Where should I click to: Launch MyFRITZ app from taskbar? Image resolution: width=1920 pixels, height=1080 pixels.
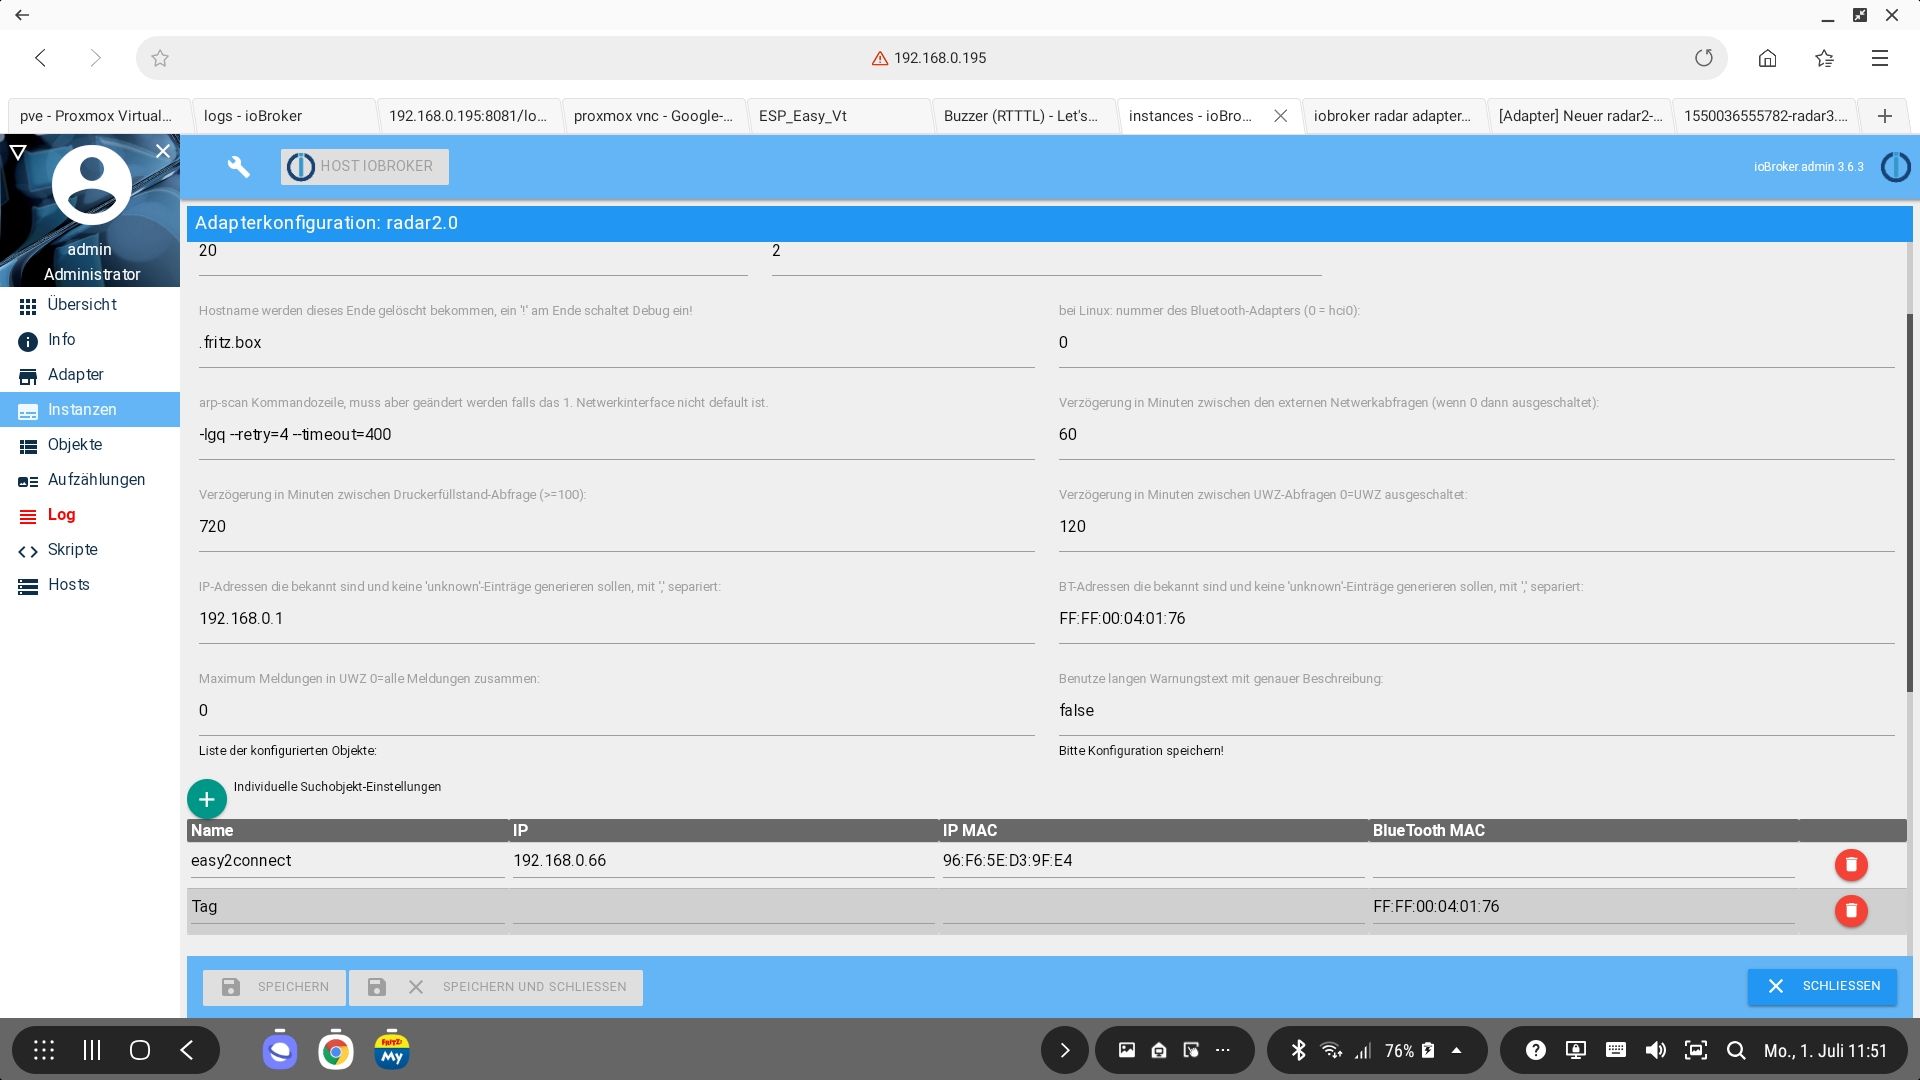(392, 1051)
